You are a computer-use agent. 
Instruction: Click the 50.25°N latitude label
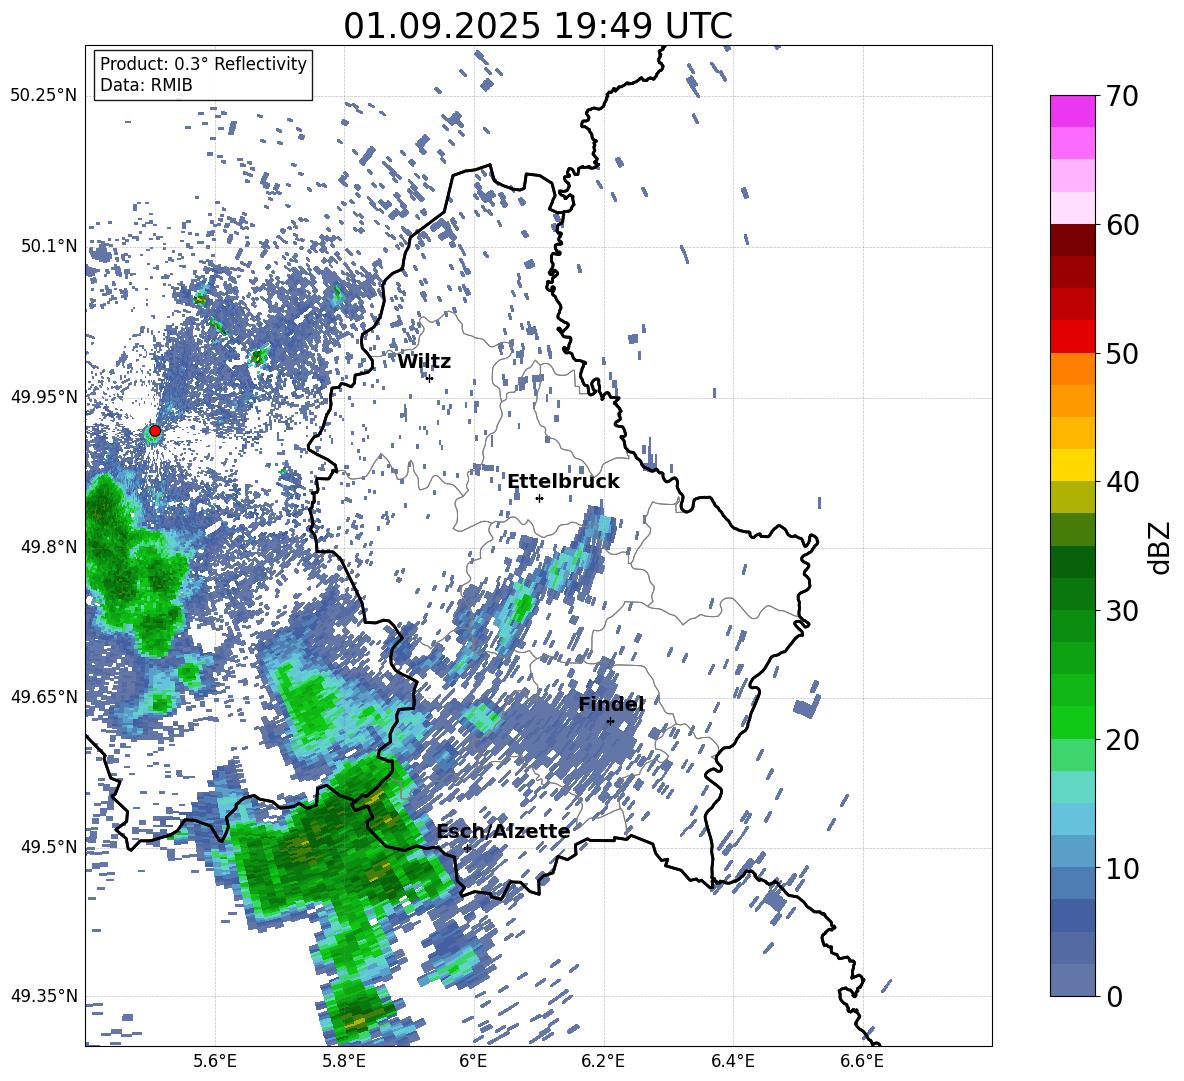click(x=44, y=96)
